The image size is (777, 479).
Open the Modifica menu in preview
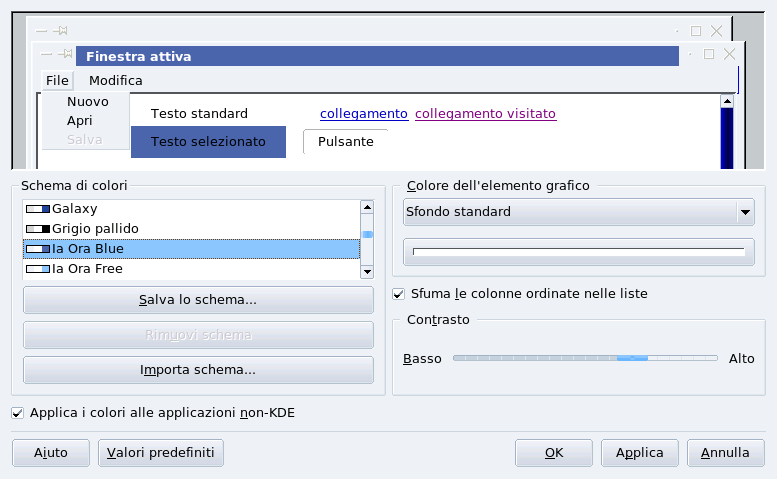tap(116, 80)
